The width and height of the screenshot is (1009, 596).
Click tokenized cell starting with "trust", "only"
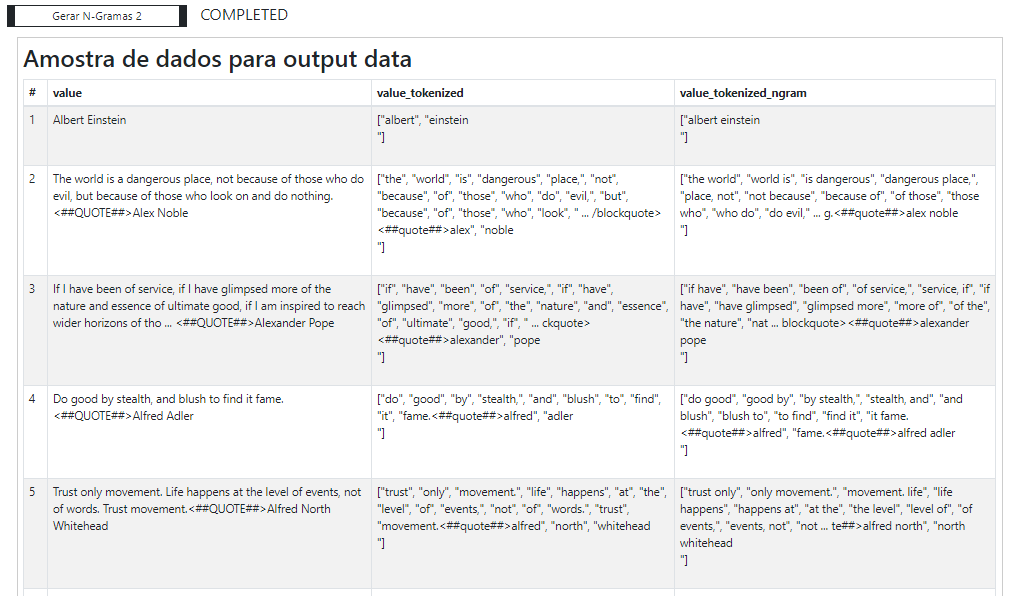[x=523, y=533]
